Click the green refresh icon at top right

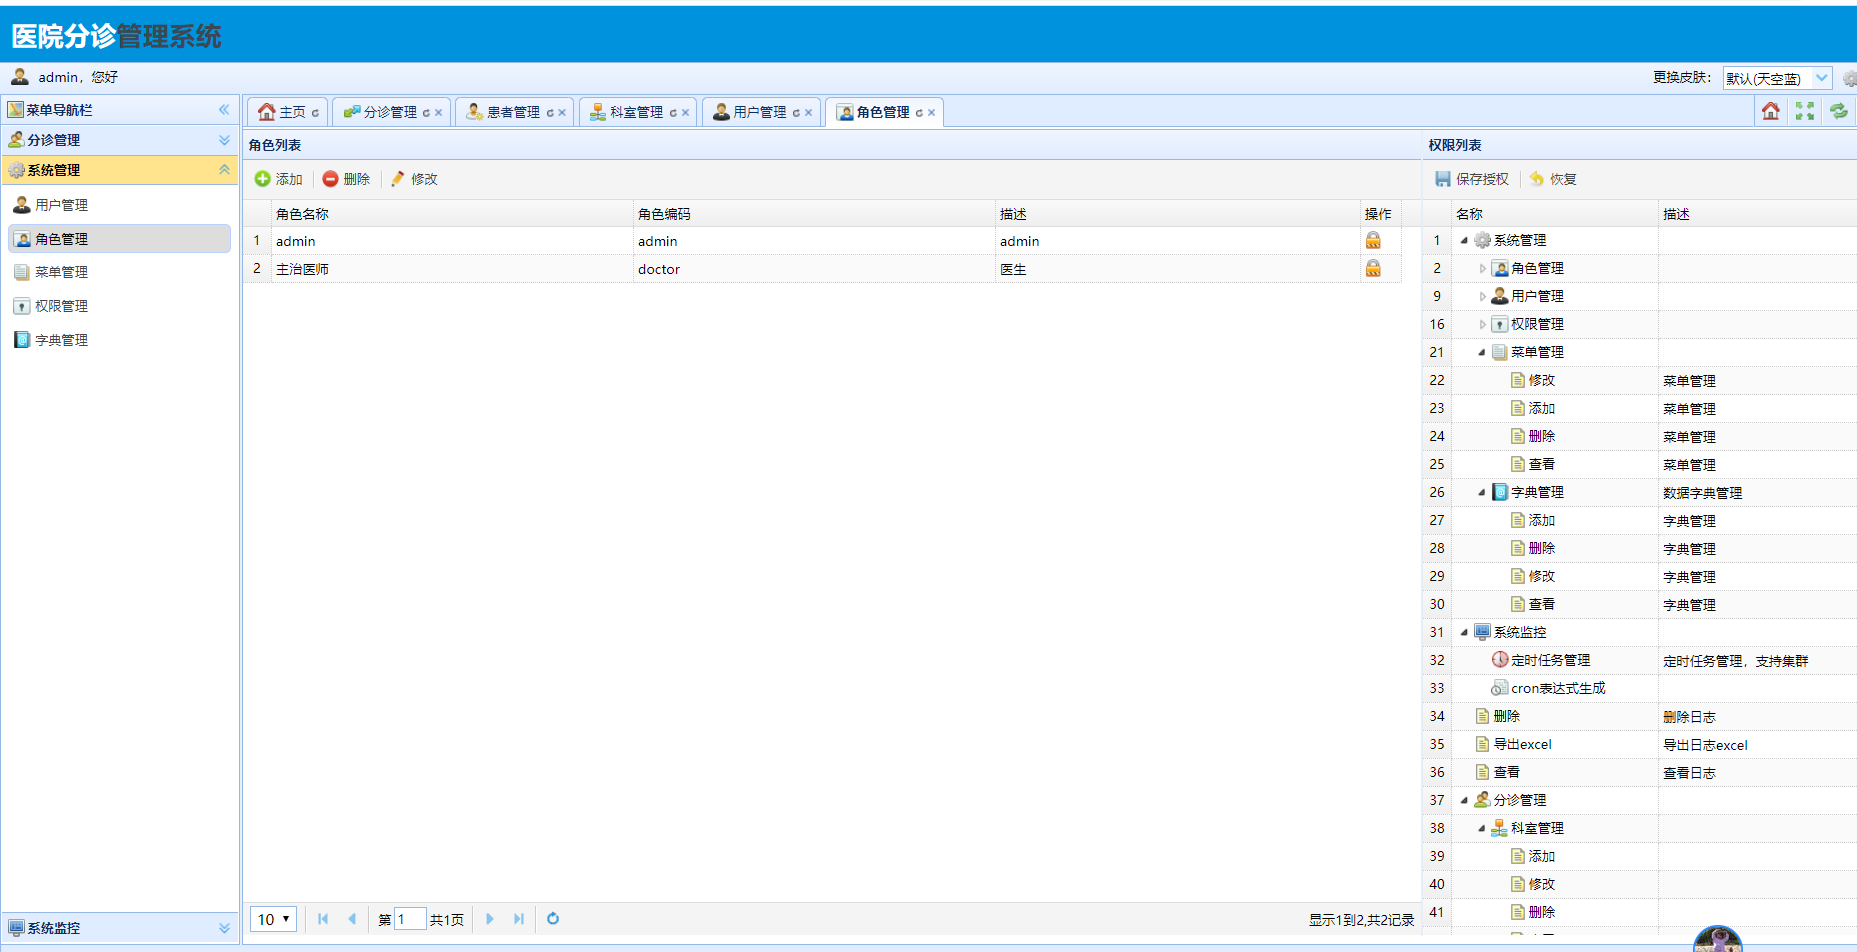coord(1838,111)
